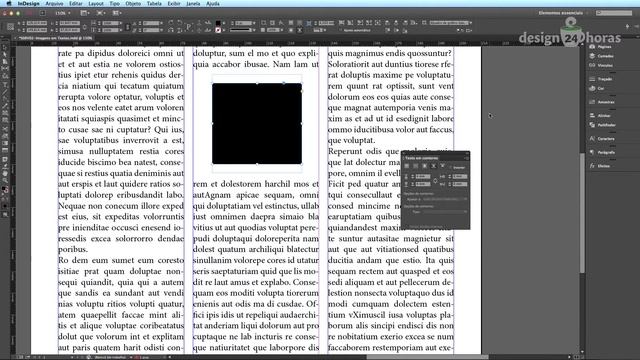640x360 pixels.
Task: Toggle the Inverter checkbox
Action: pos(457,167)
